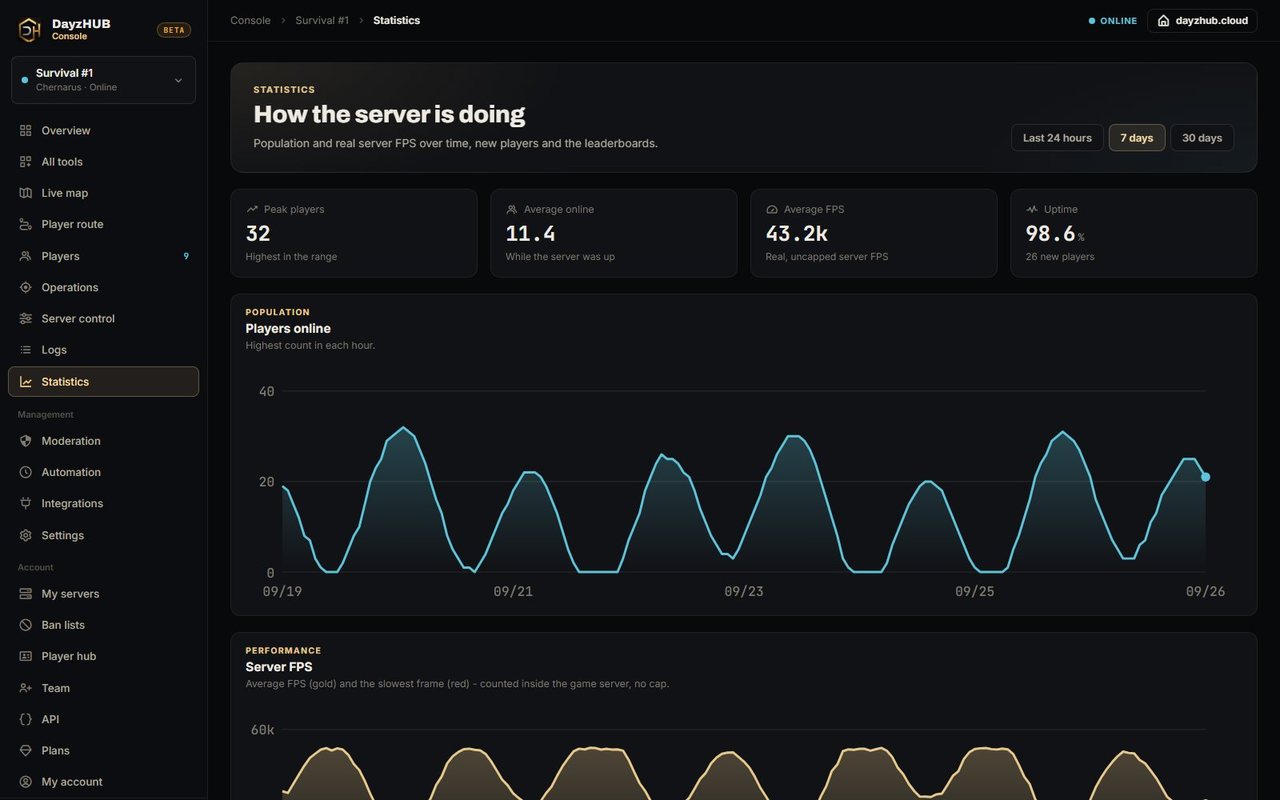
Task: Click the Automation clock icon
Action: pyautogui.click(x=26, y=472)
